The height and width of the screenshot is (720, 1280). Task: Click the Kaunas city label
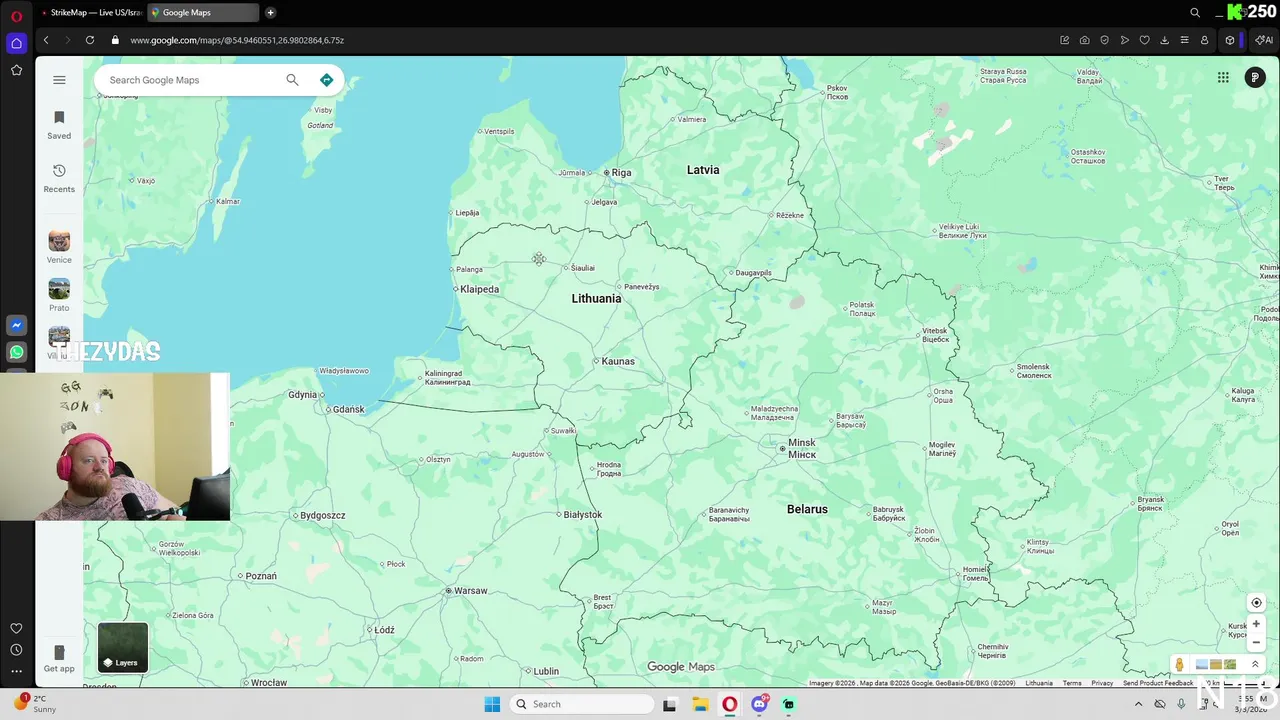618,361
